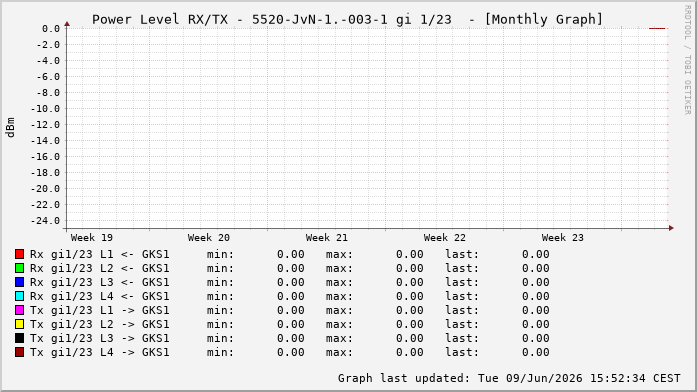Viewport: 697px width, 392px height.
Task: Click the min value in Rx L3 row
Action: (291, 282)
